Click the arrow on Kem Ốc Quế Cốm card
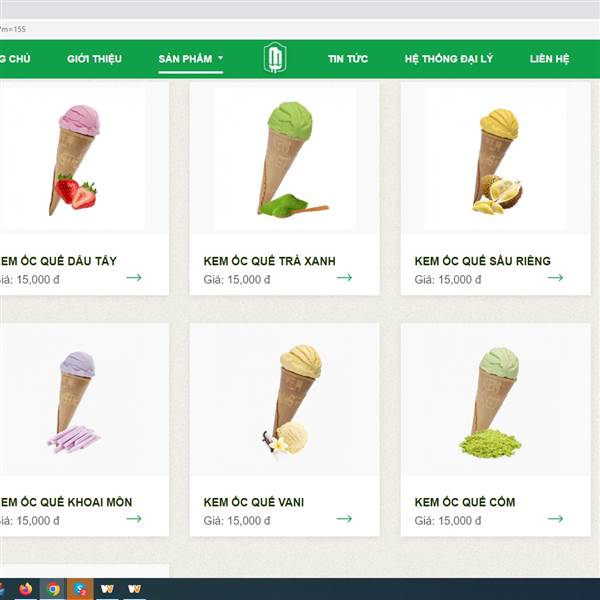The height and width of the screenshot is (600, 600). pos(555,518)
